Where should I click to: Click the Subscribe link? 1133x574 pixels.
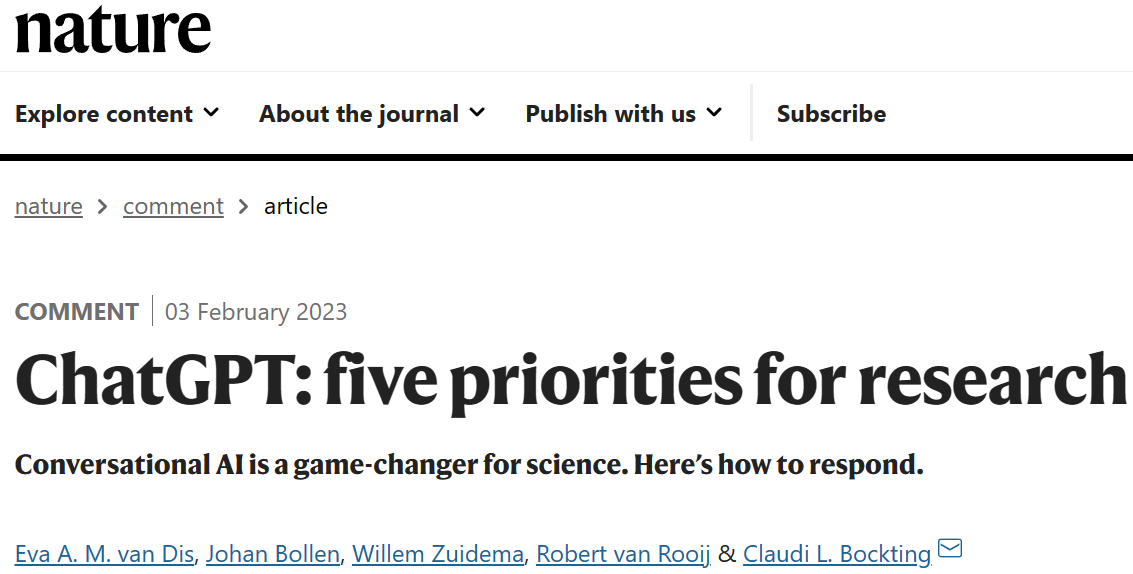[x=831, y=114]
